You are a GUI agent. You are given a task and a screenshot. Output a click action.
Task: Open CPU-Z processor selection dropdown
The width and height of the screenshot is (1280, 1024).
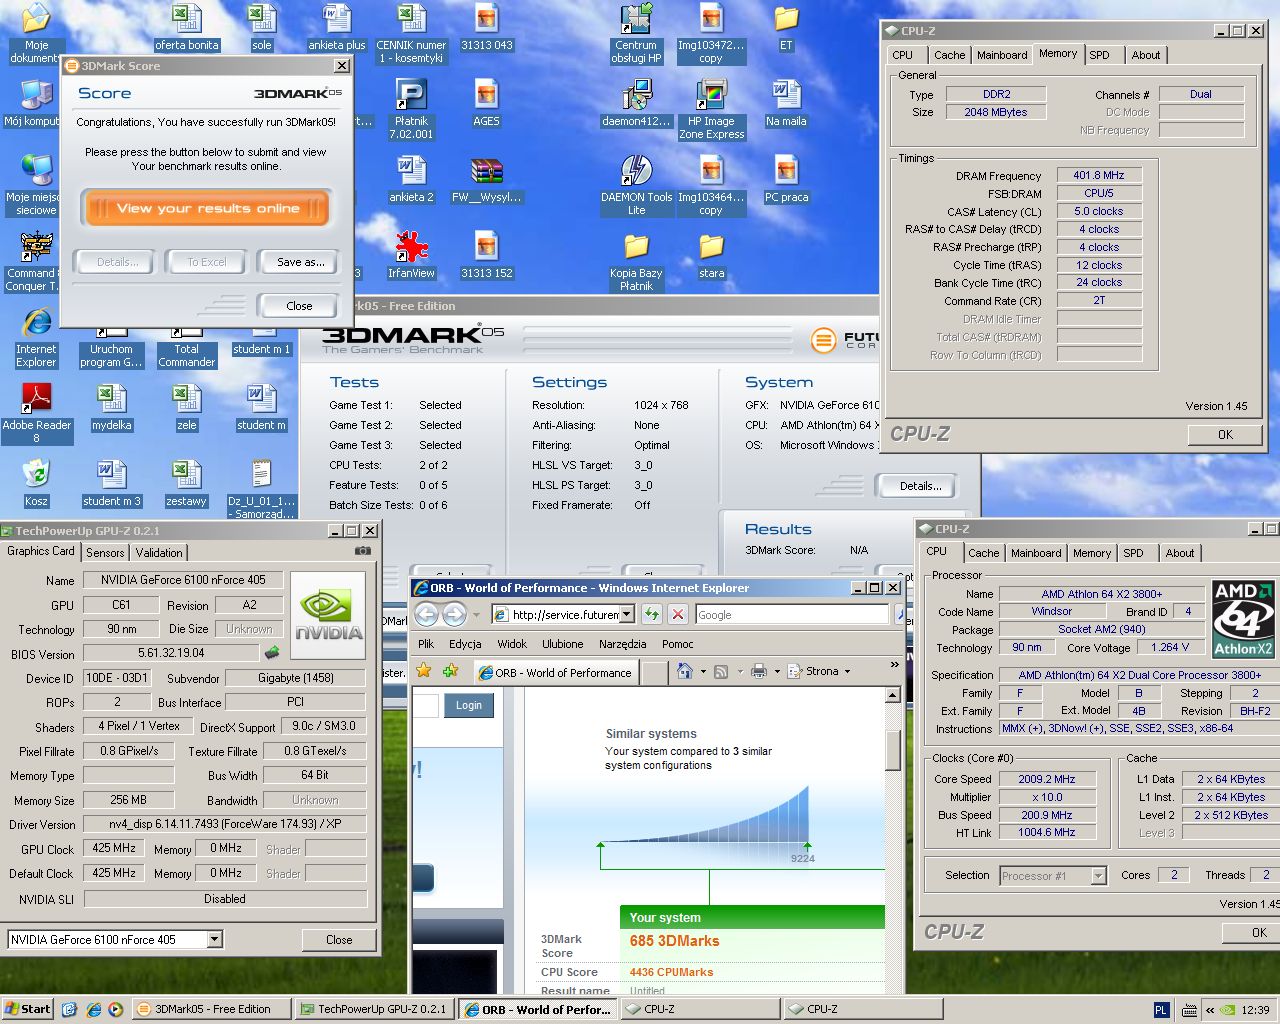pyautogui.click(x=1098, y=876)
